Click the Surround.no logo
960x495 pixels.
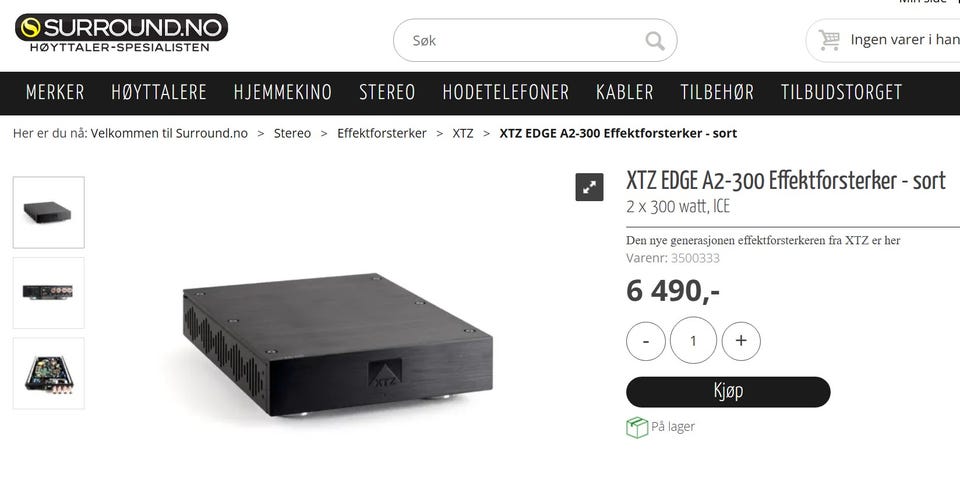tap(121, 33)
